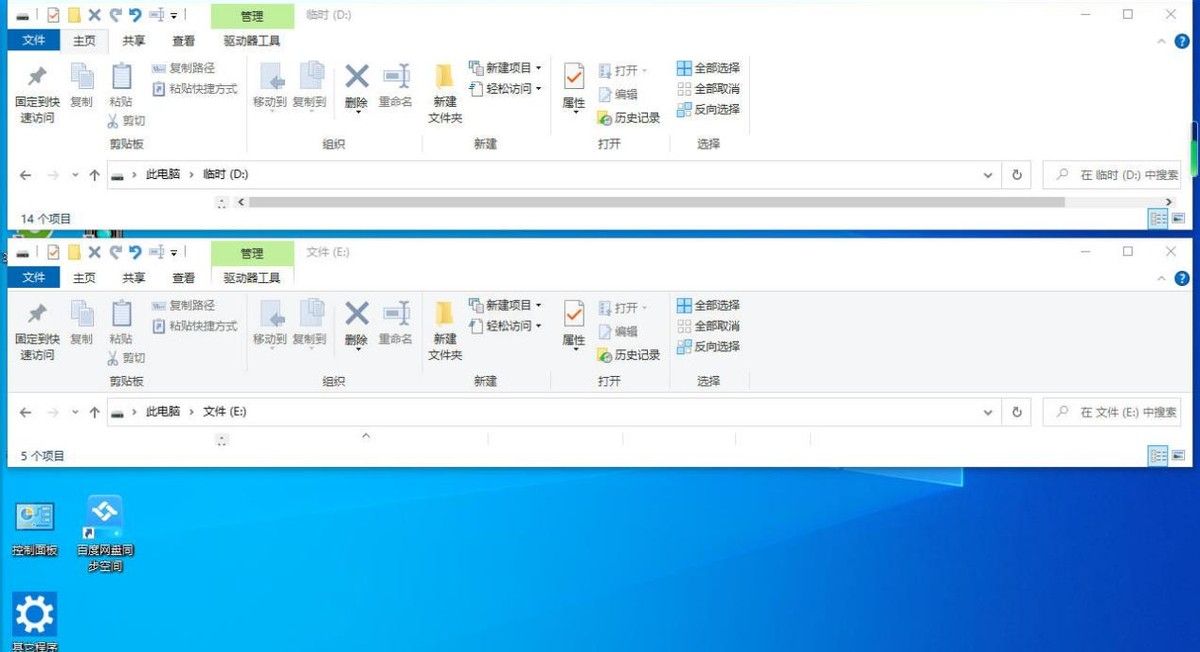Switch to large icons view in D: window

[x=1178, y=218]
